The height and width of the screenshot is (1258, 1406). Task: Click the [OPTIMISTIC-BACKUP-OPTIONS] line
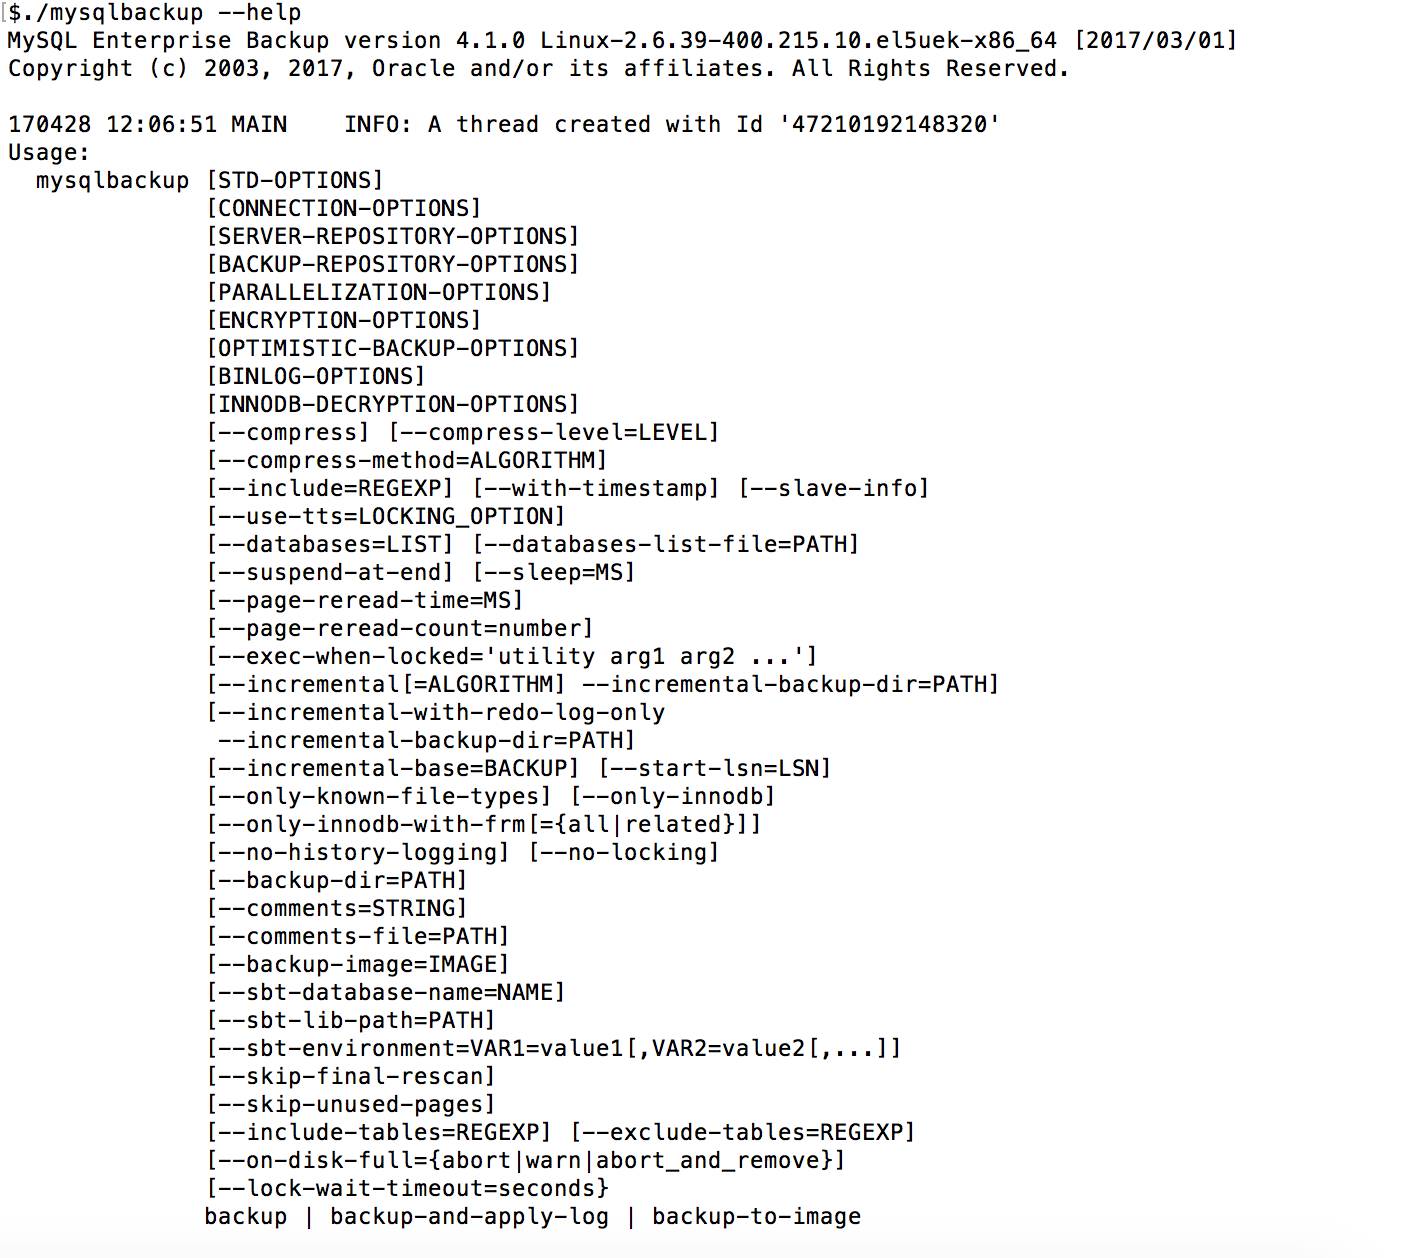[393, 349]
